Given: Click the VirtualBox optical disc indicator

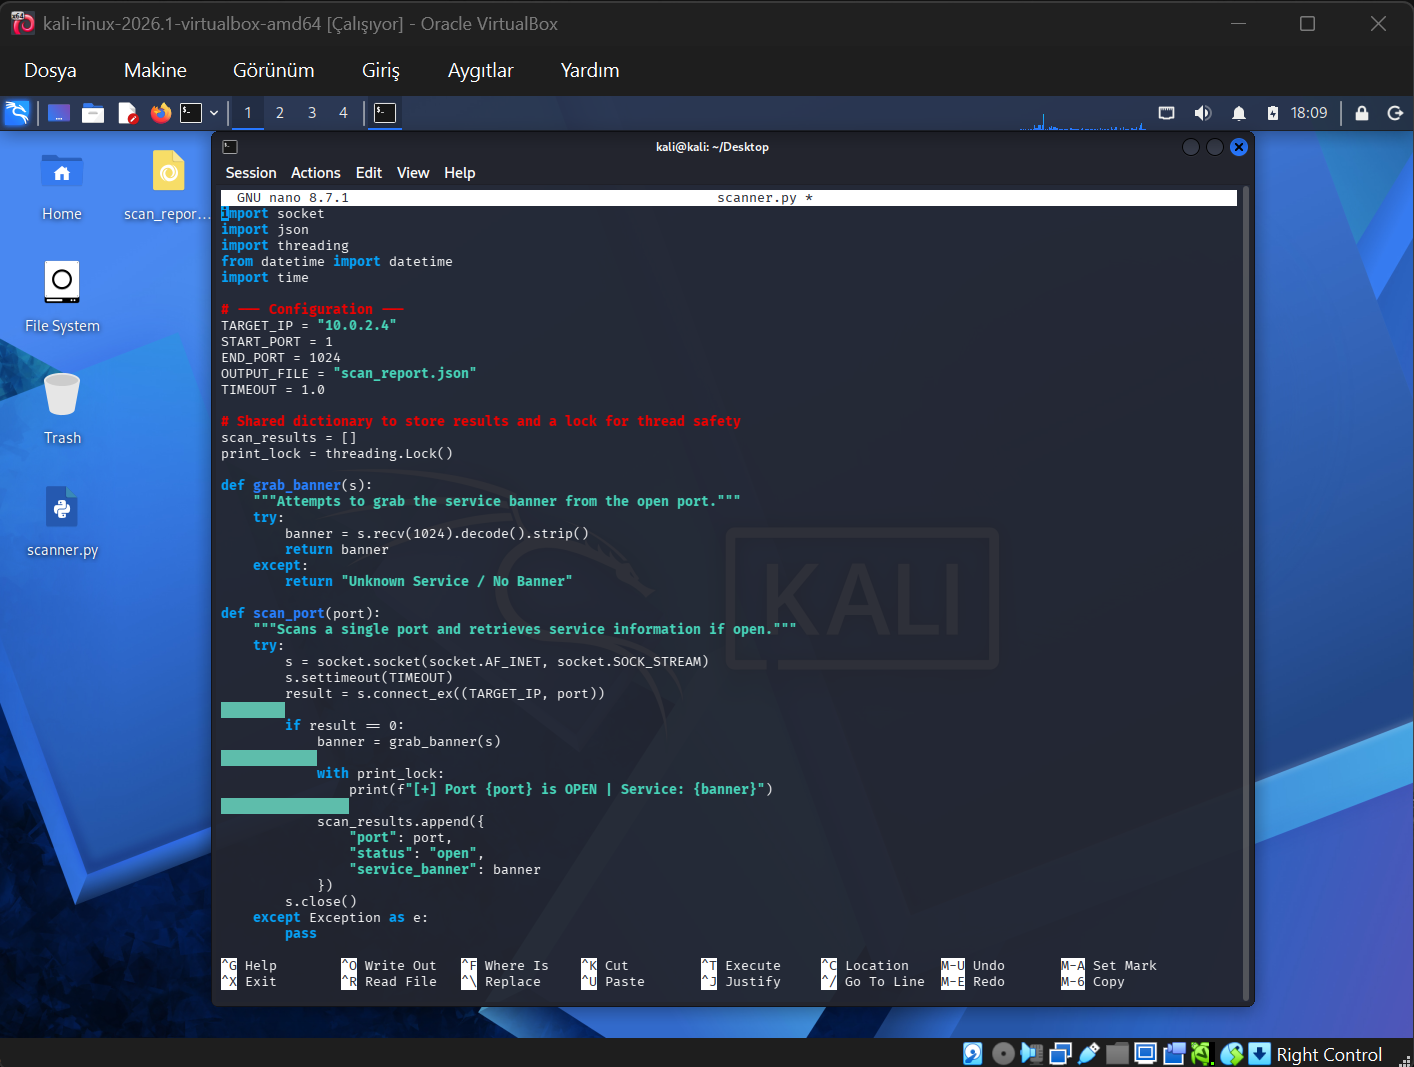Looking at the screenshot, I should [1002, 1053].
